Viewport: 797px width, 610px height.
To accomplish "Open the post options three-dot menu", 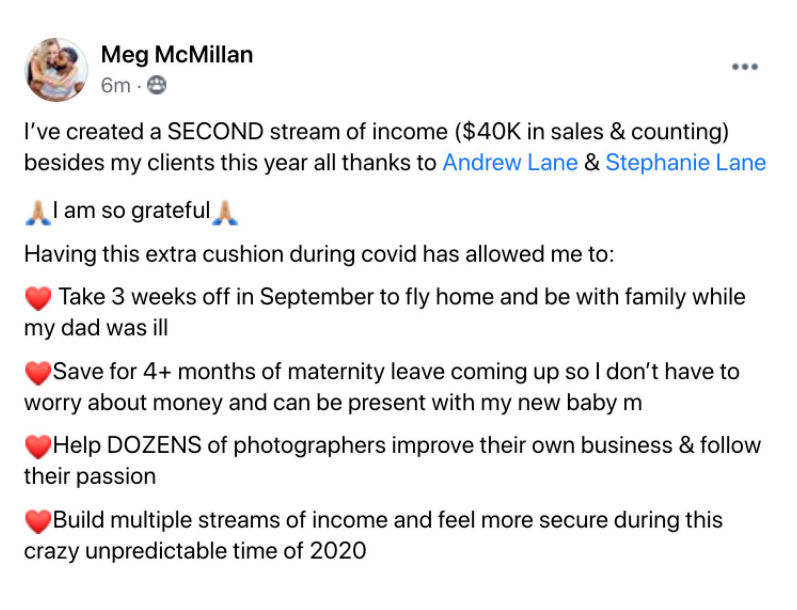I will point(744,67).
